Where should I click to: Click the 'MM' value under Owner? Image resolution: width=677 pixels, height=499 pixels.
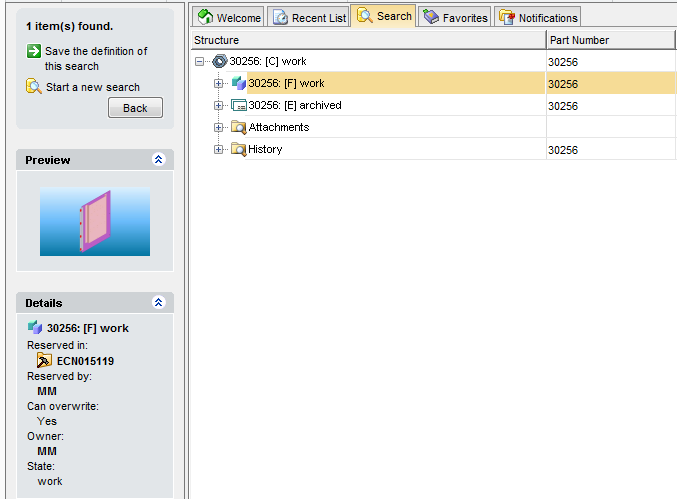point(47,451)
